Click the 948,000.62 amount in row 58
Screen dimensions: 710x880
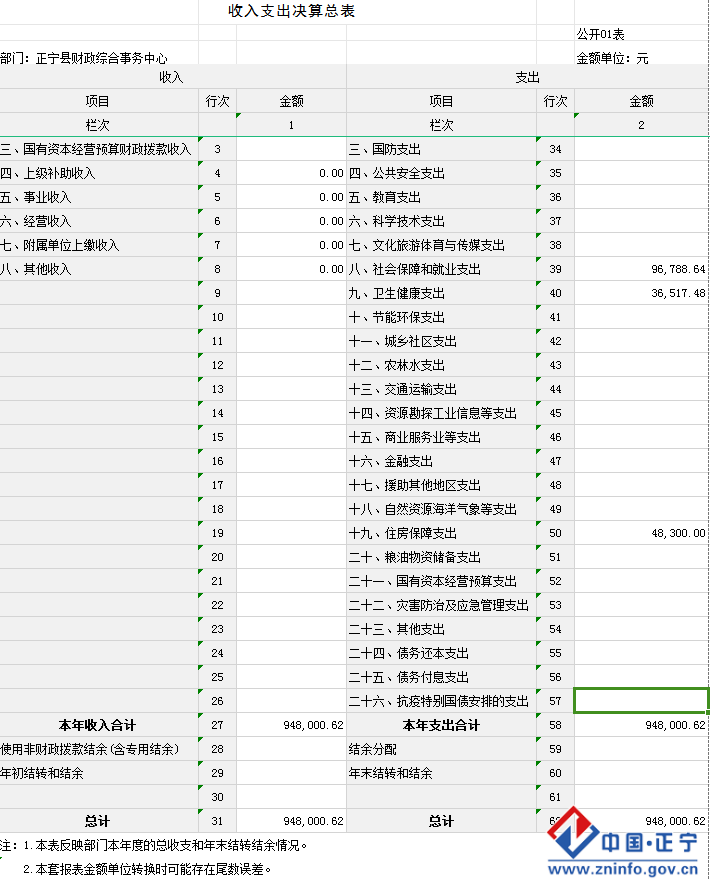coord(642,725)
